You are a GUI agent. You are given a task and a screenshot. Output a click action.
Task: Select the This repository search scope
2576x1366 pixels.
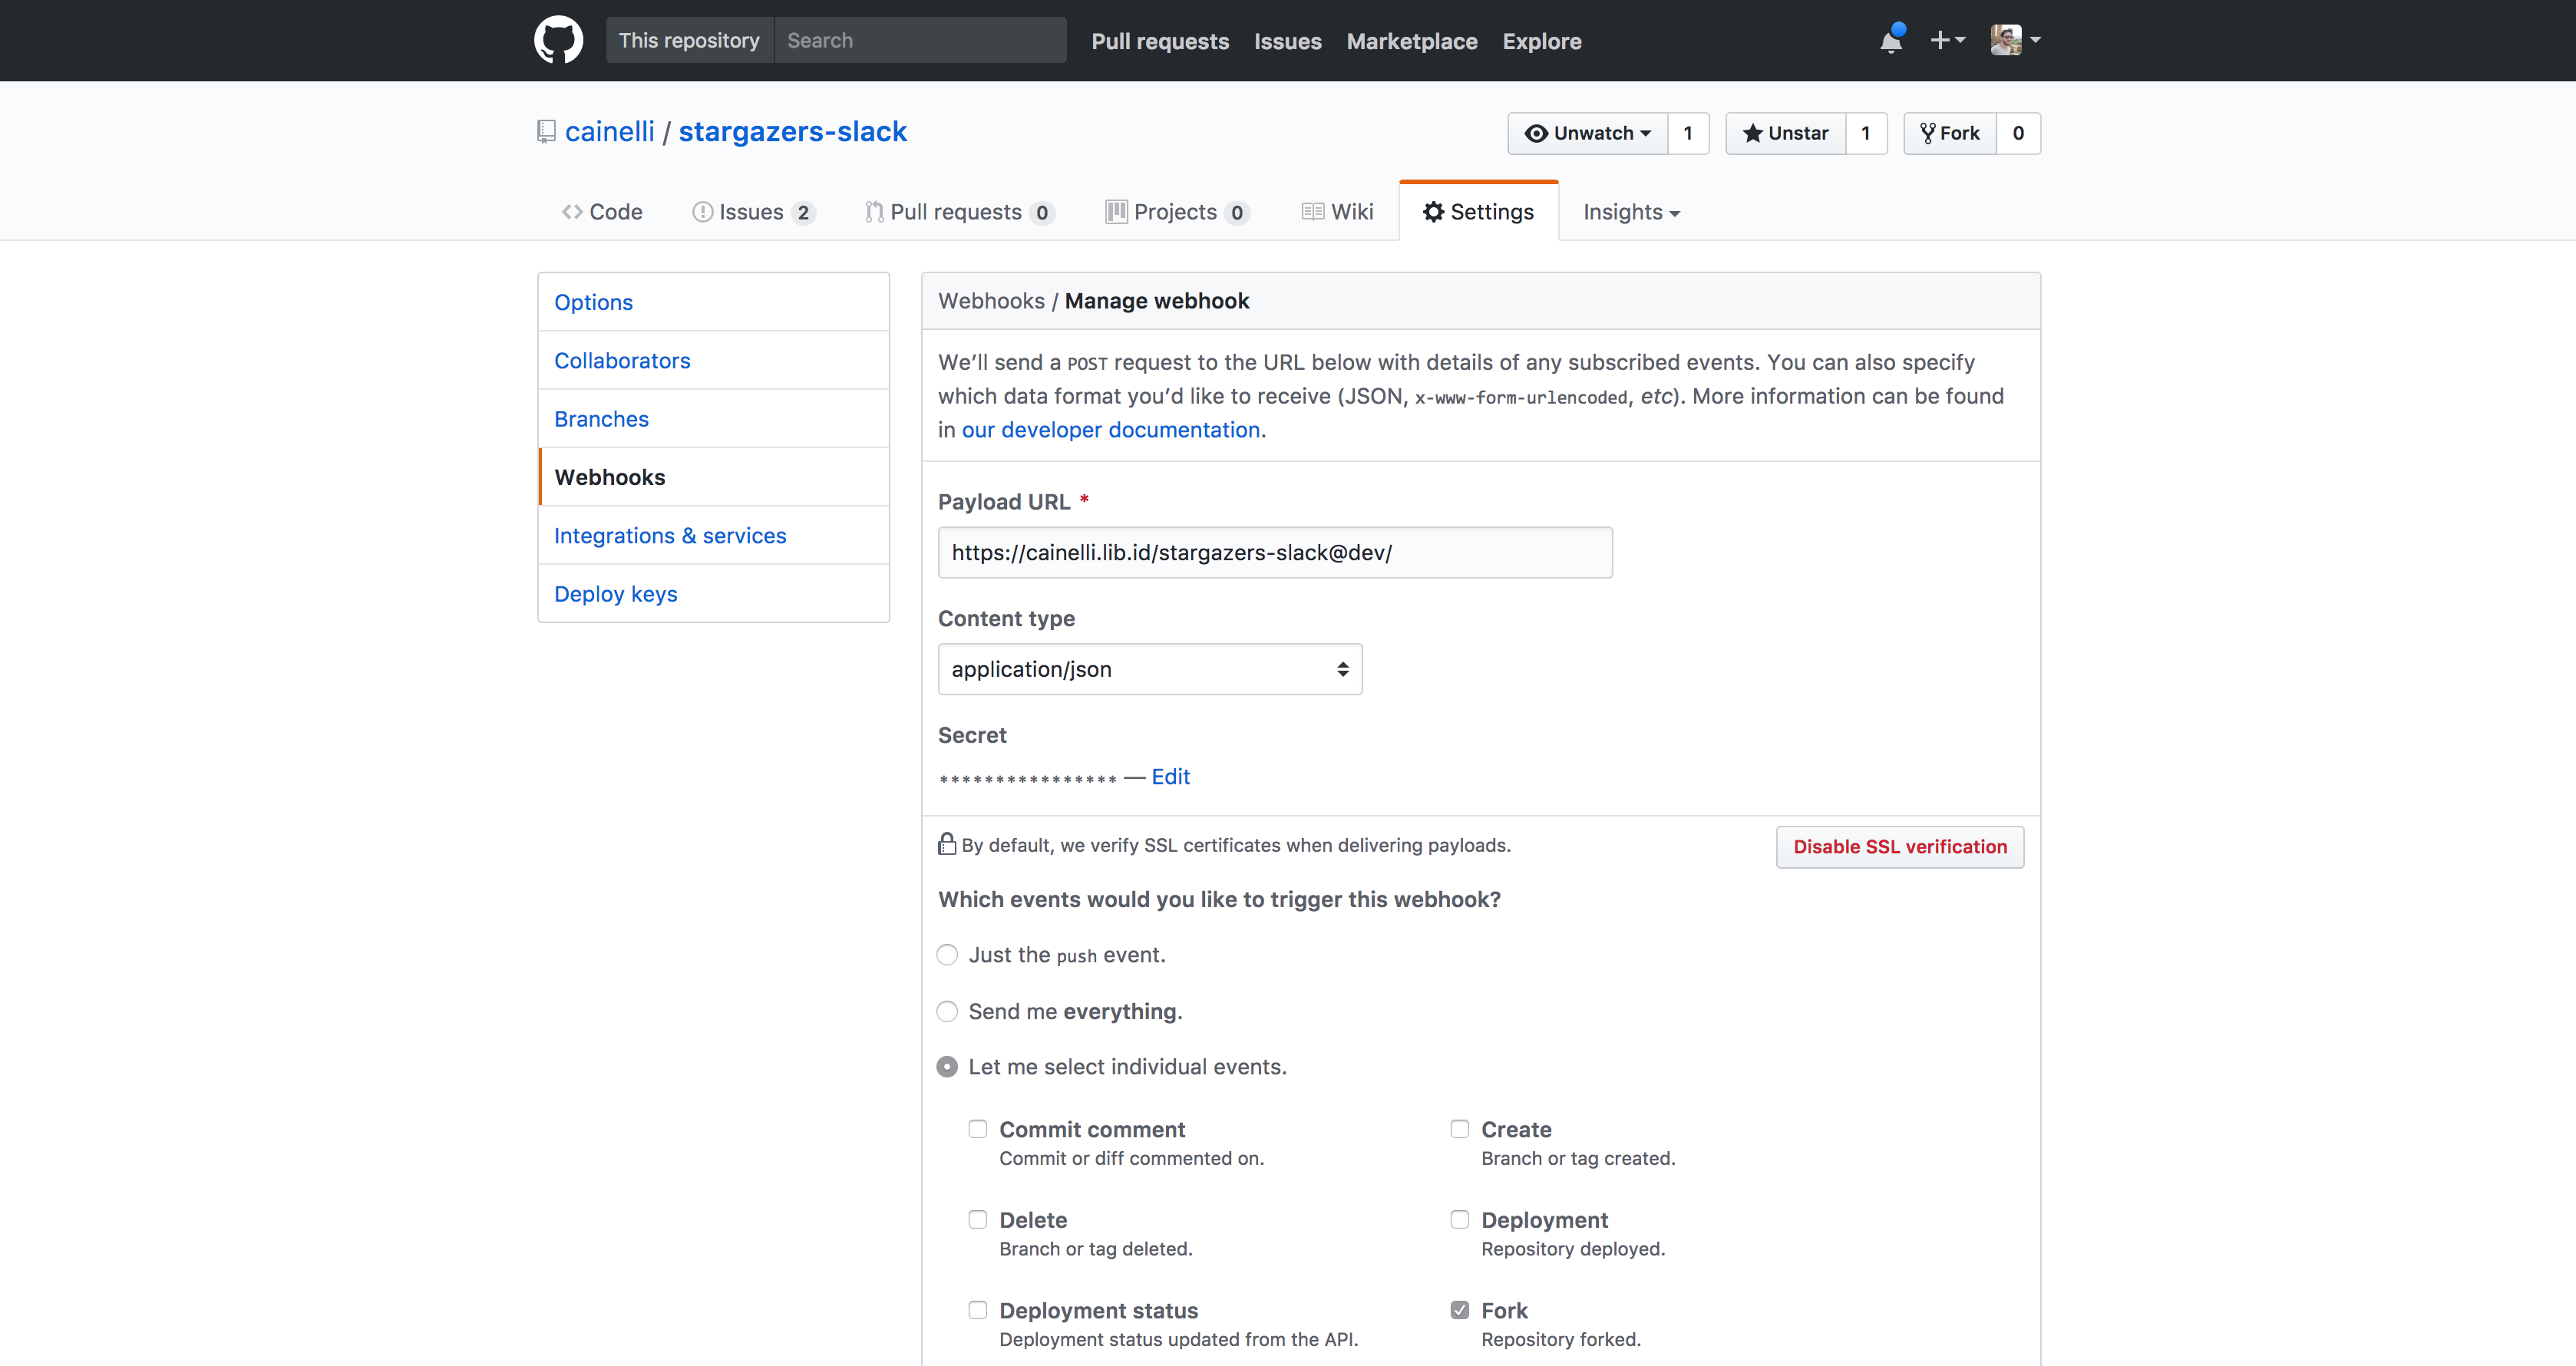click(689, 40)
